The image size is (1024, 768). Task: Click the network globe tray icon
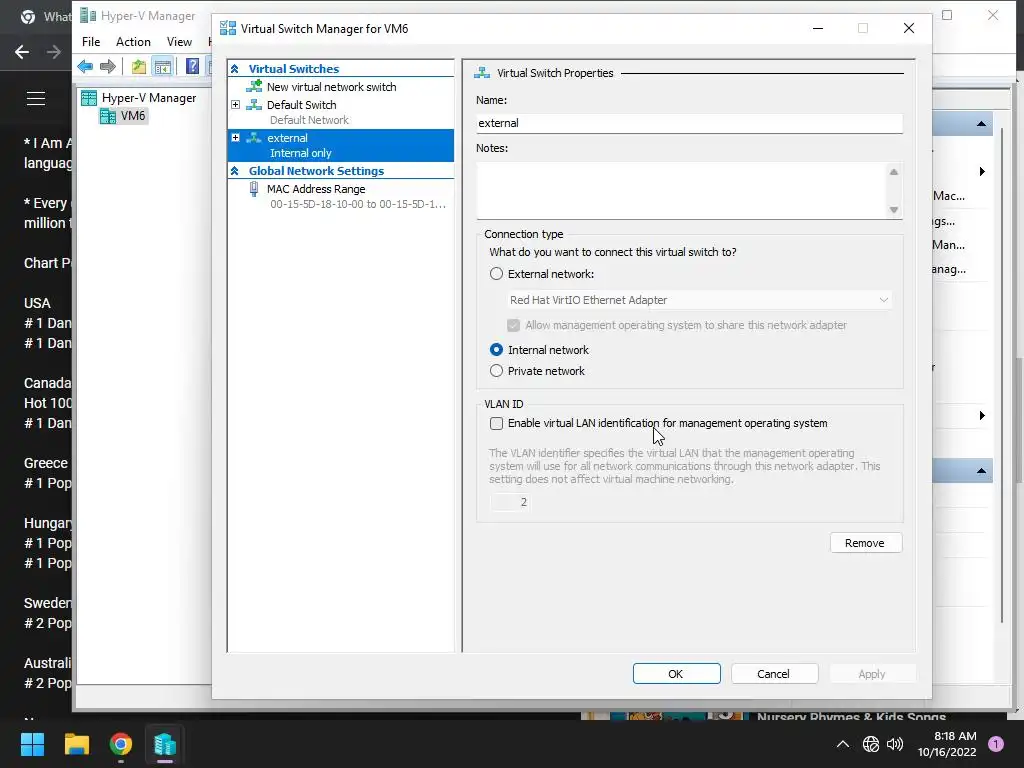pos(871,744)
